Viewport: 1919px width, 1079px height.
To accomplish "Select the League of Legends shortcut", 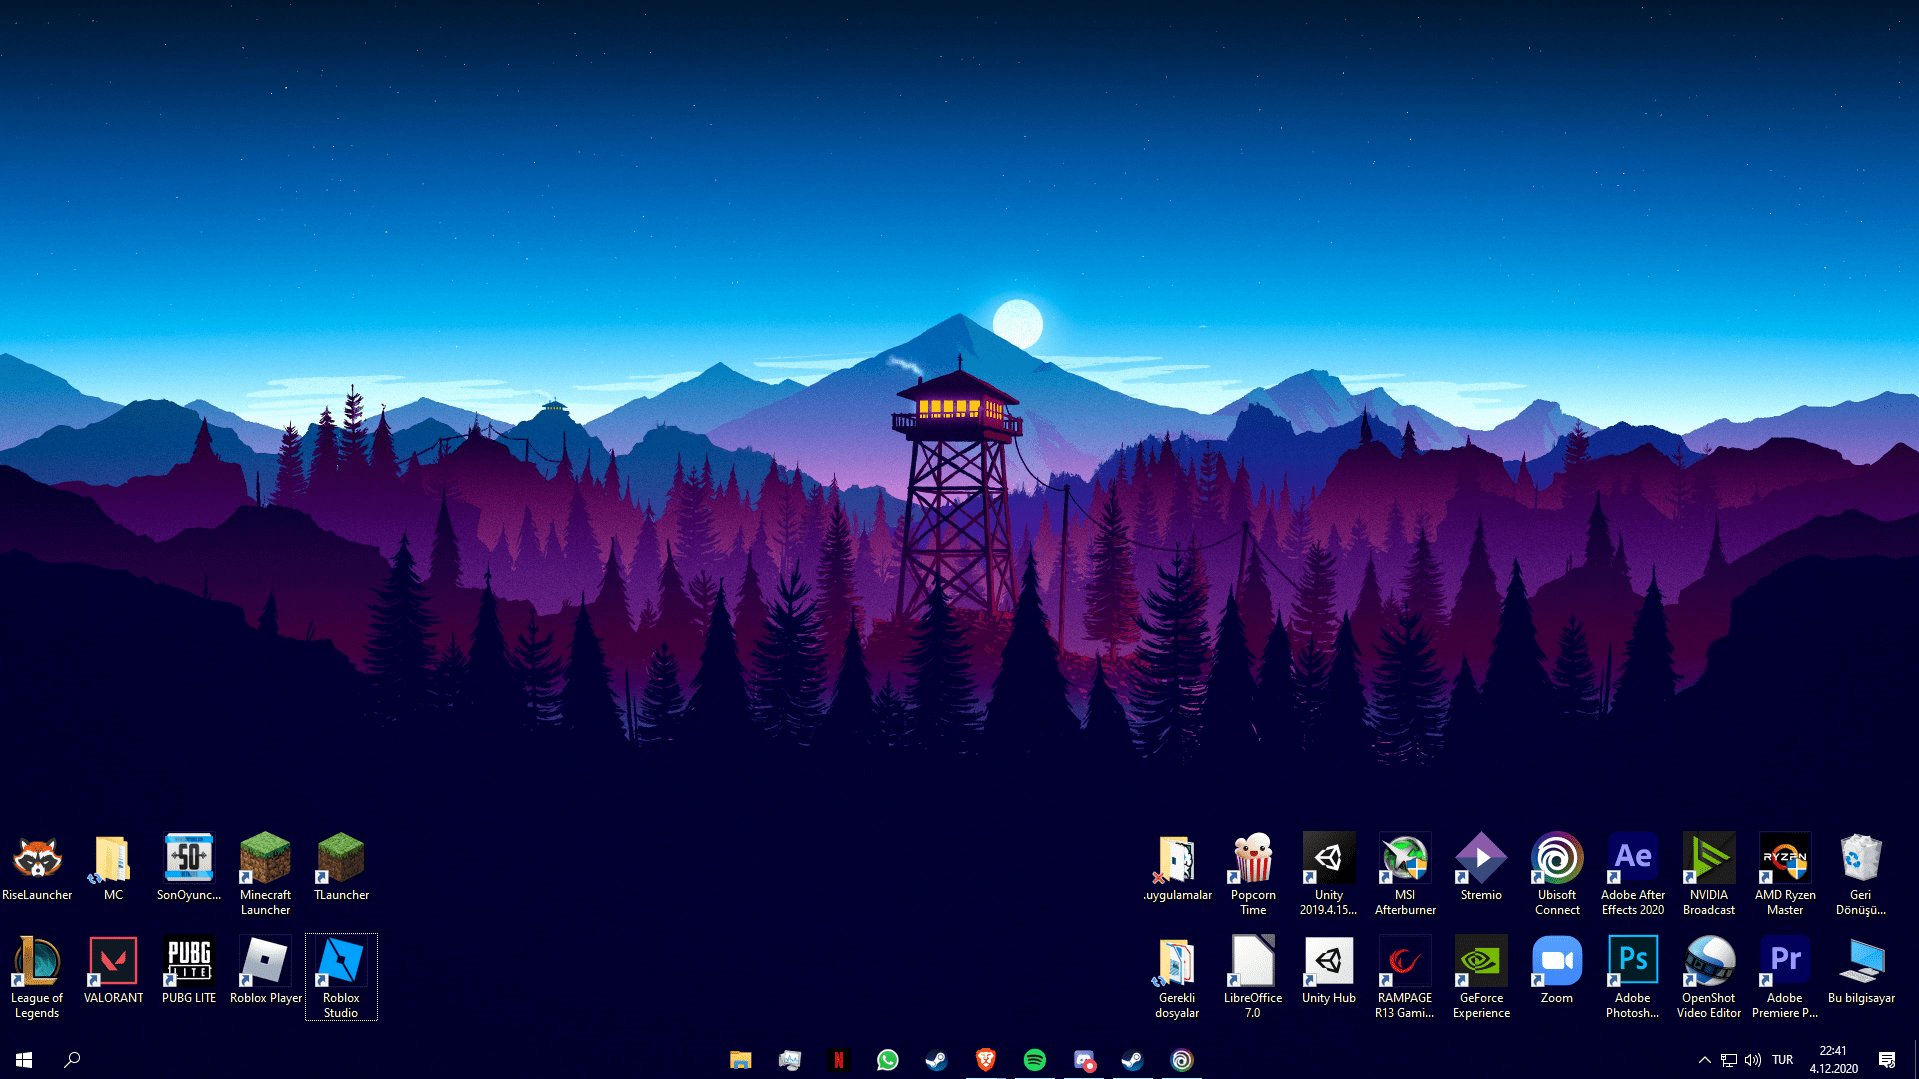I will 37,977.
